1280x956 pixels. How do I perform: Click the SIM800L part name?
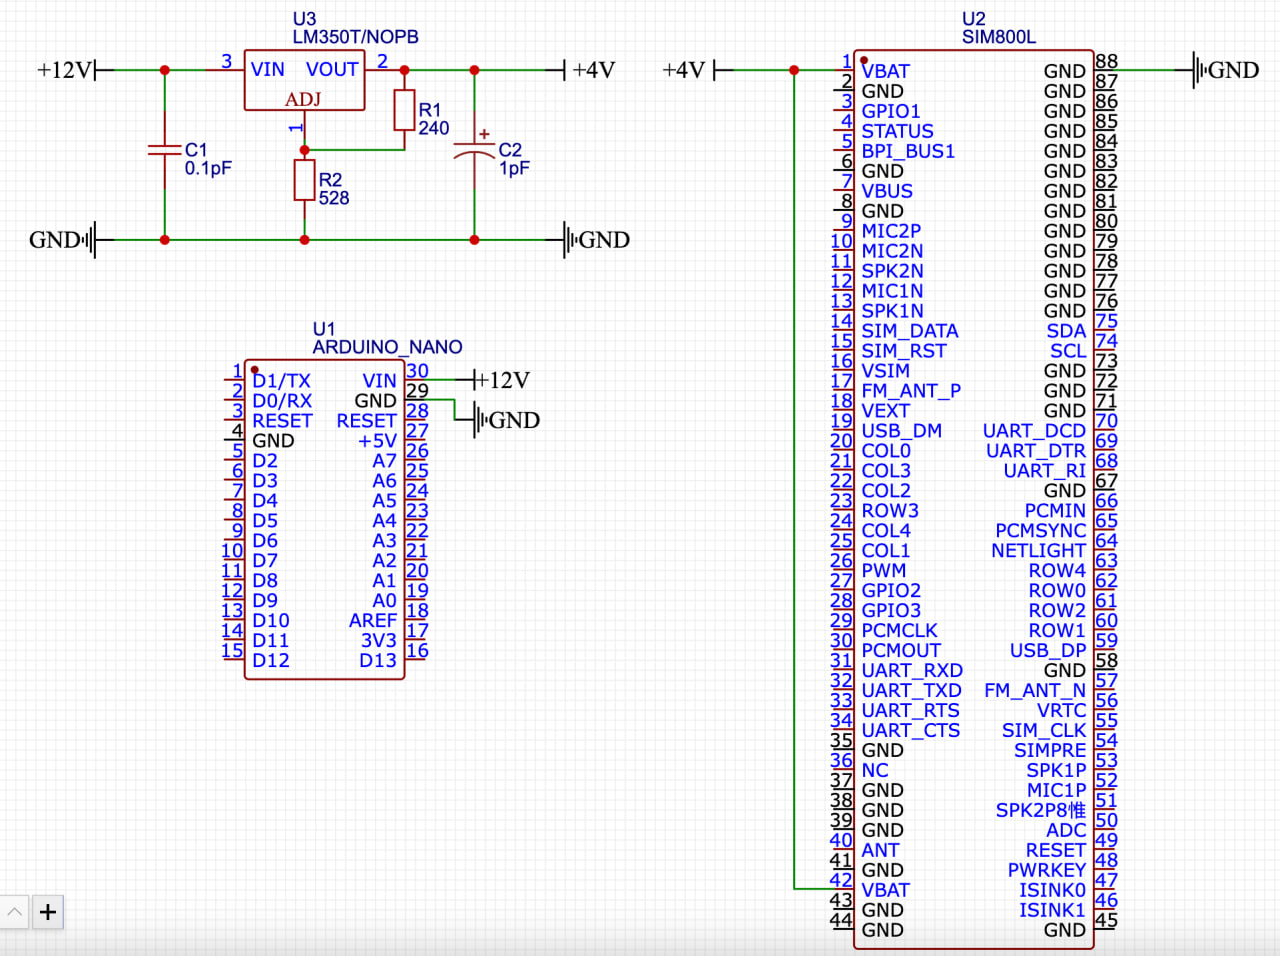(x=999, y=37)
